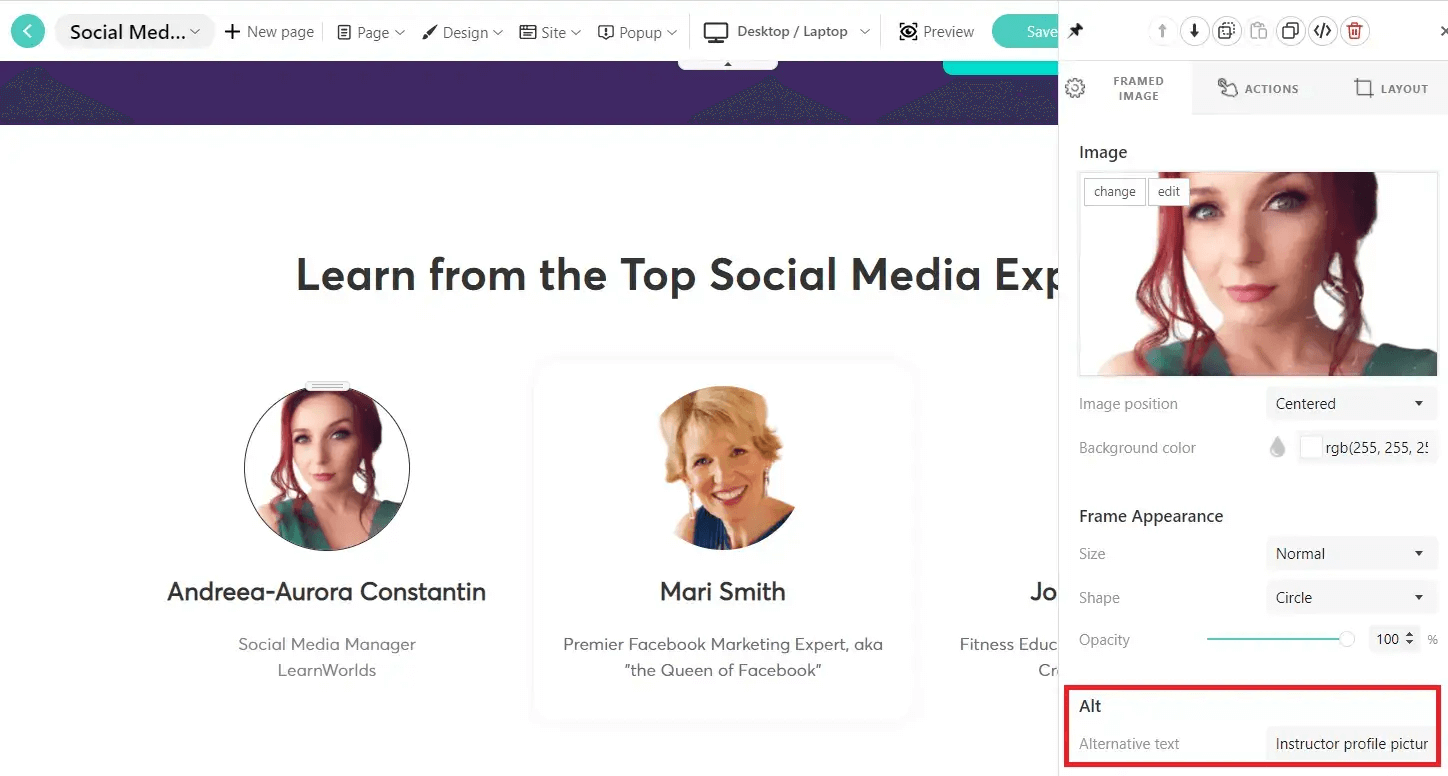Click the Alternative text input field

(x=1350, y=743)
